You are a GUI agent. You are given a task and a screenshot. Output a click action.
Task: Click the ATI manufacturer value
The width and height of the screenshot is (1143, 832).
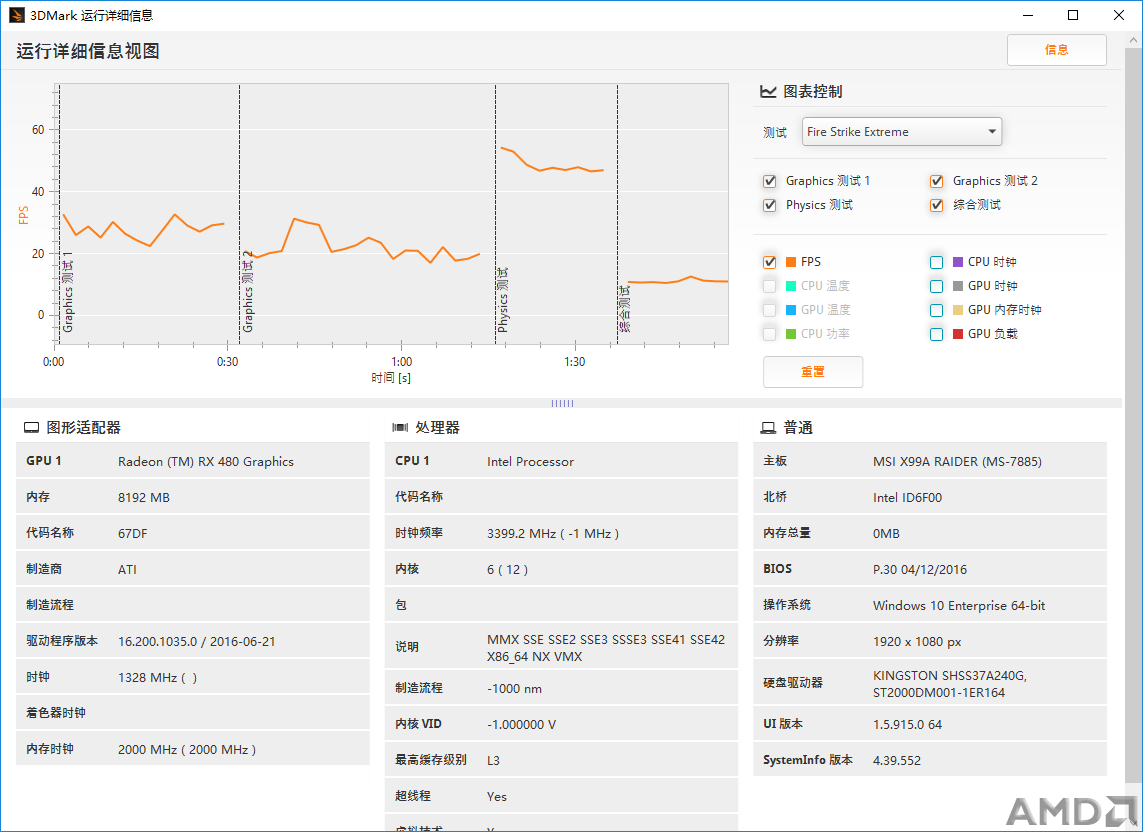(x=128, y=569)
